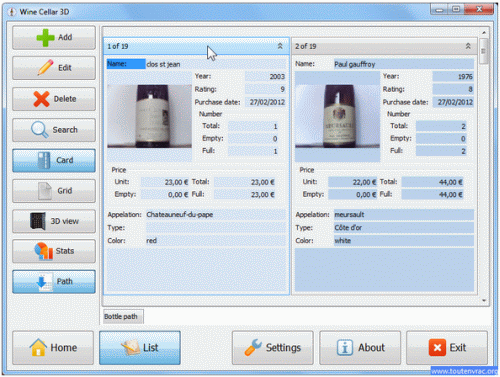This screenshot has width=500, height=377.
Task: Click the red X Delete icon
Action: [41, 99]
